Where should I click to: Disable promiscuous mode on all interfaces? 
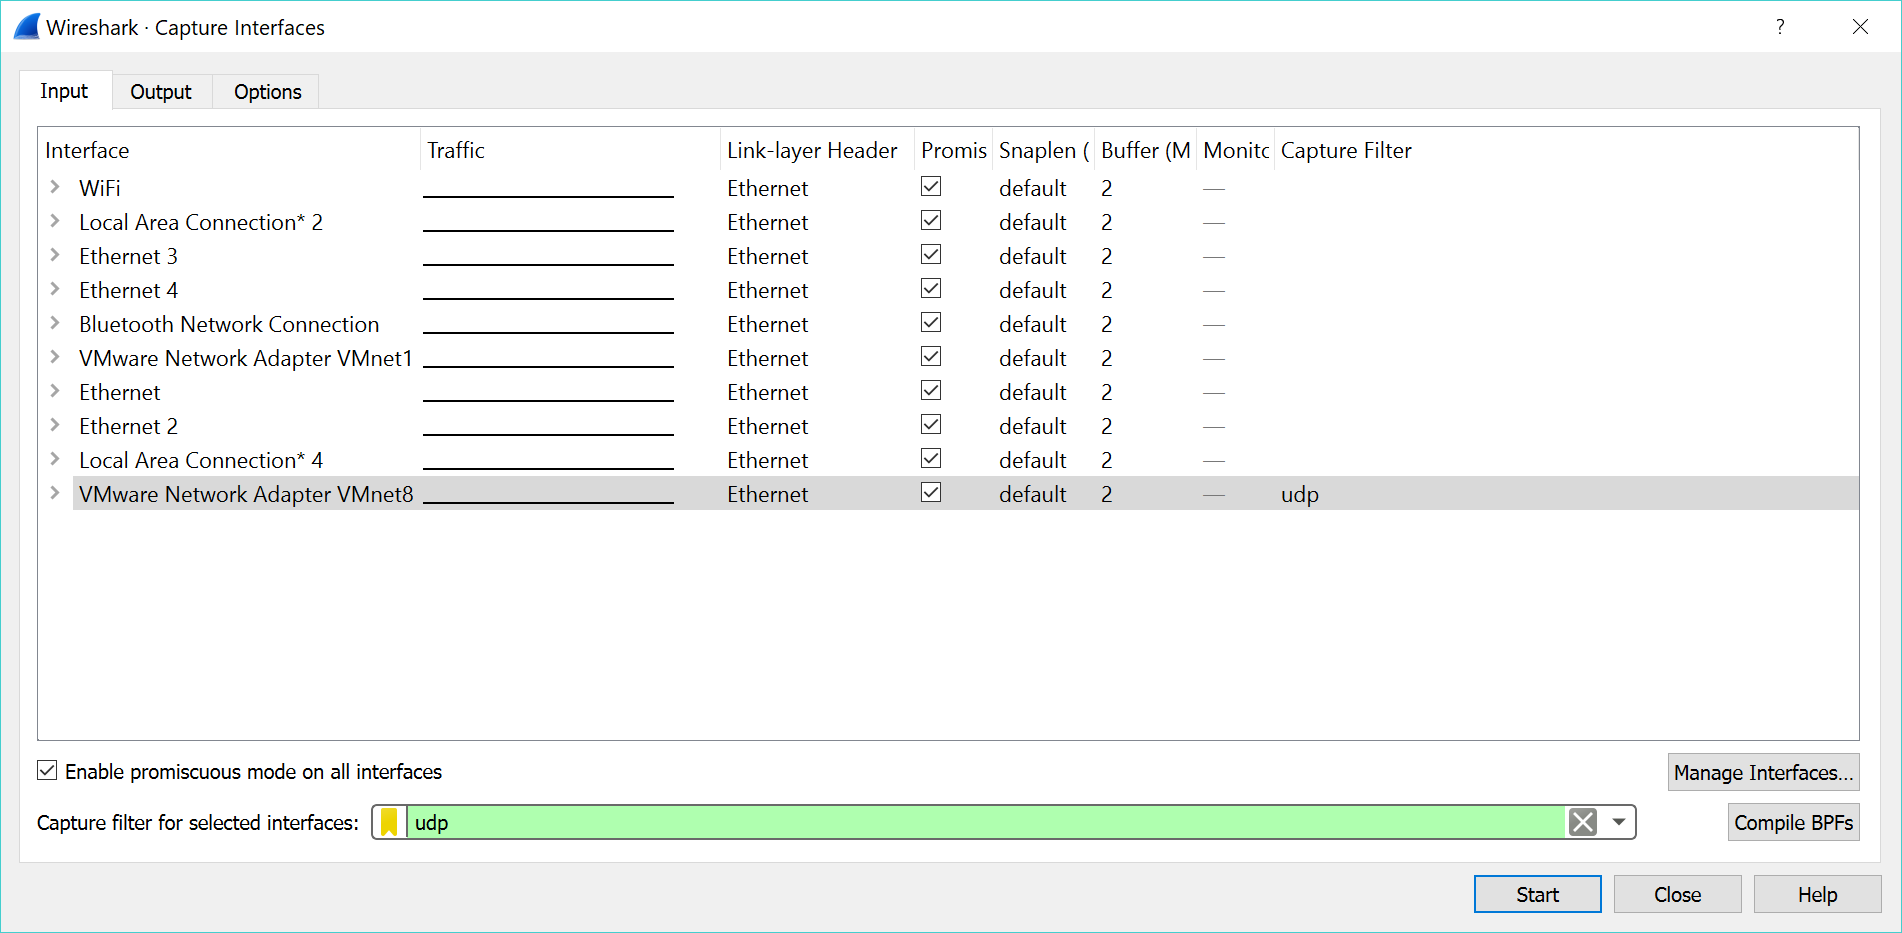[47, 771]
